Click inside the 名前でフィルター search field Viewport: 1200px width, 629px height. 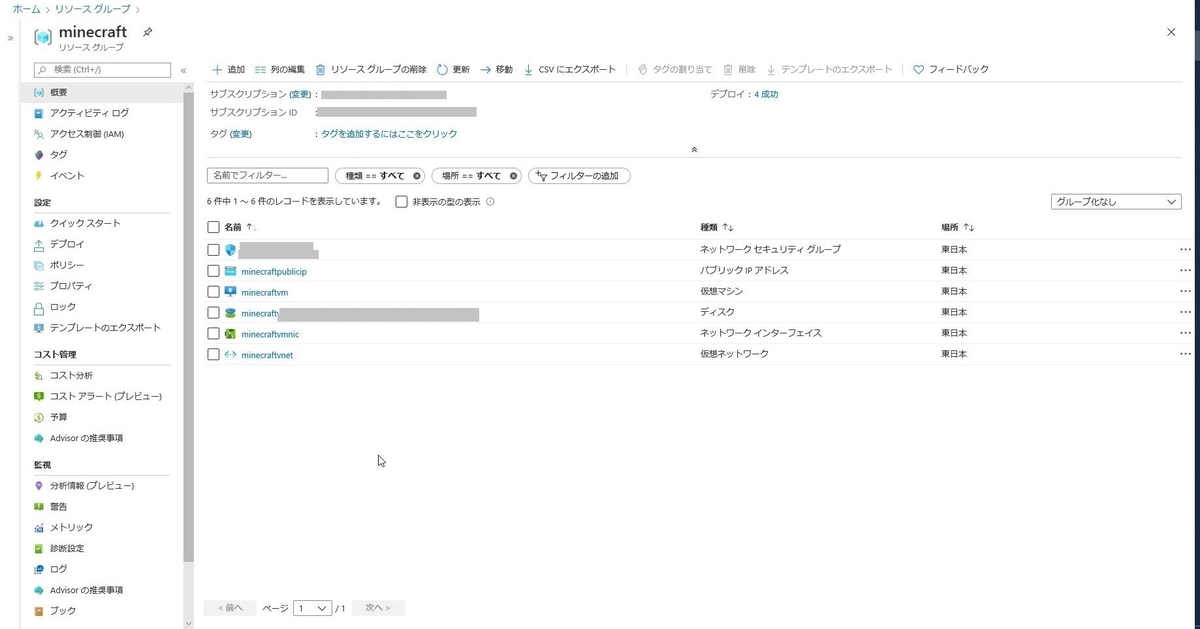268,174
